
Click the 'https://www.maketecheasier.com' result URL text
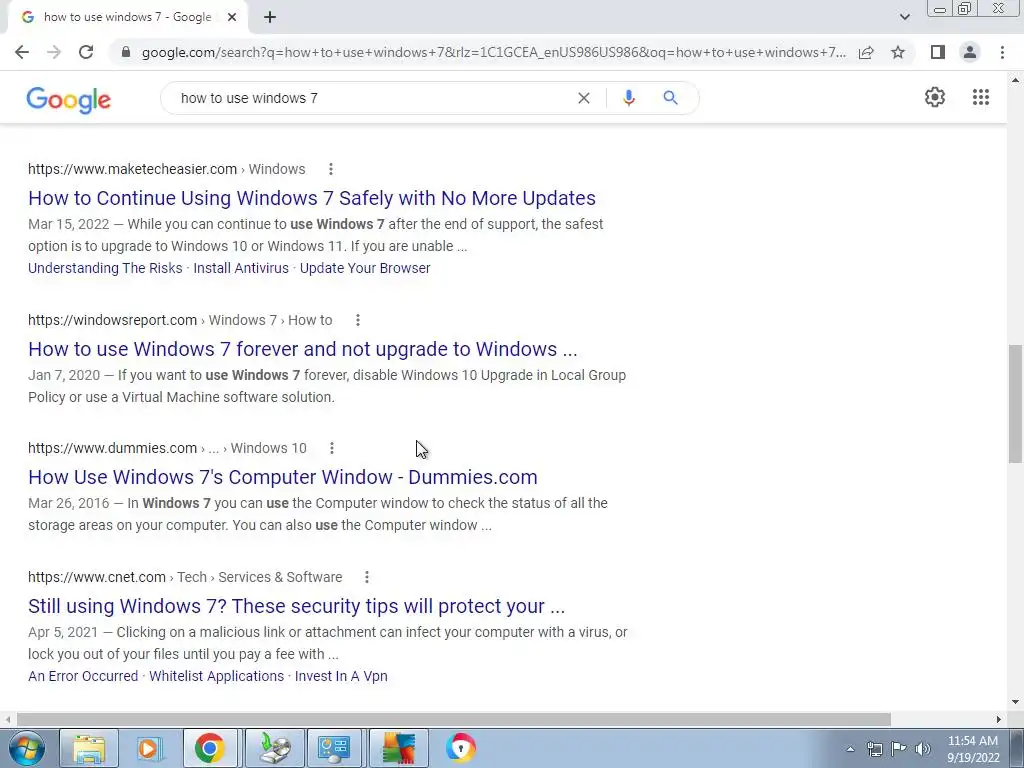tap(133, 169)
